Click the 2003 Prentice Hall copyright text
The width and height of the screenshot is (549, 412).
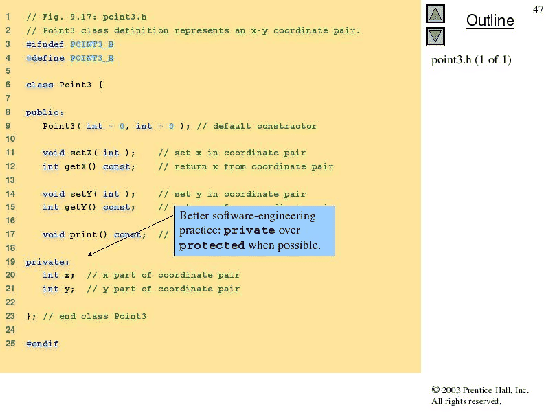tap(480, 390)
